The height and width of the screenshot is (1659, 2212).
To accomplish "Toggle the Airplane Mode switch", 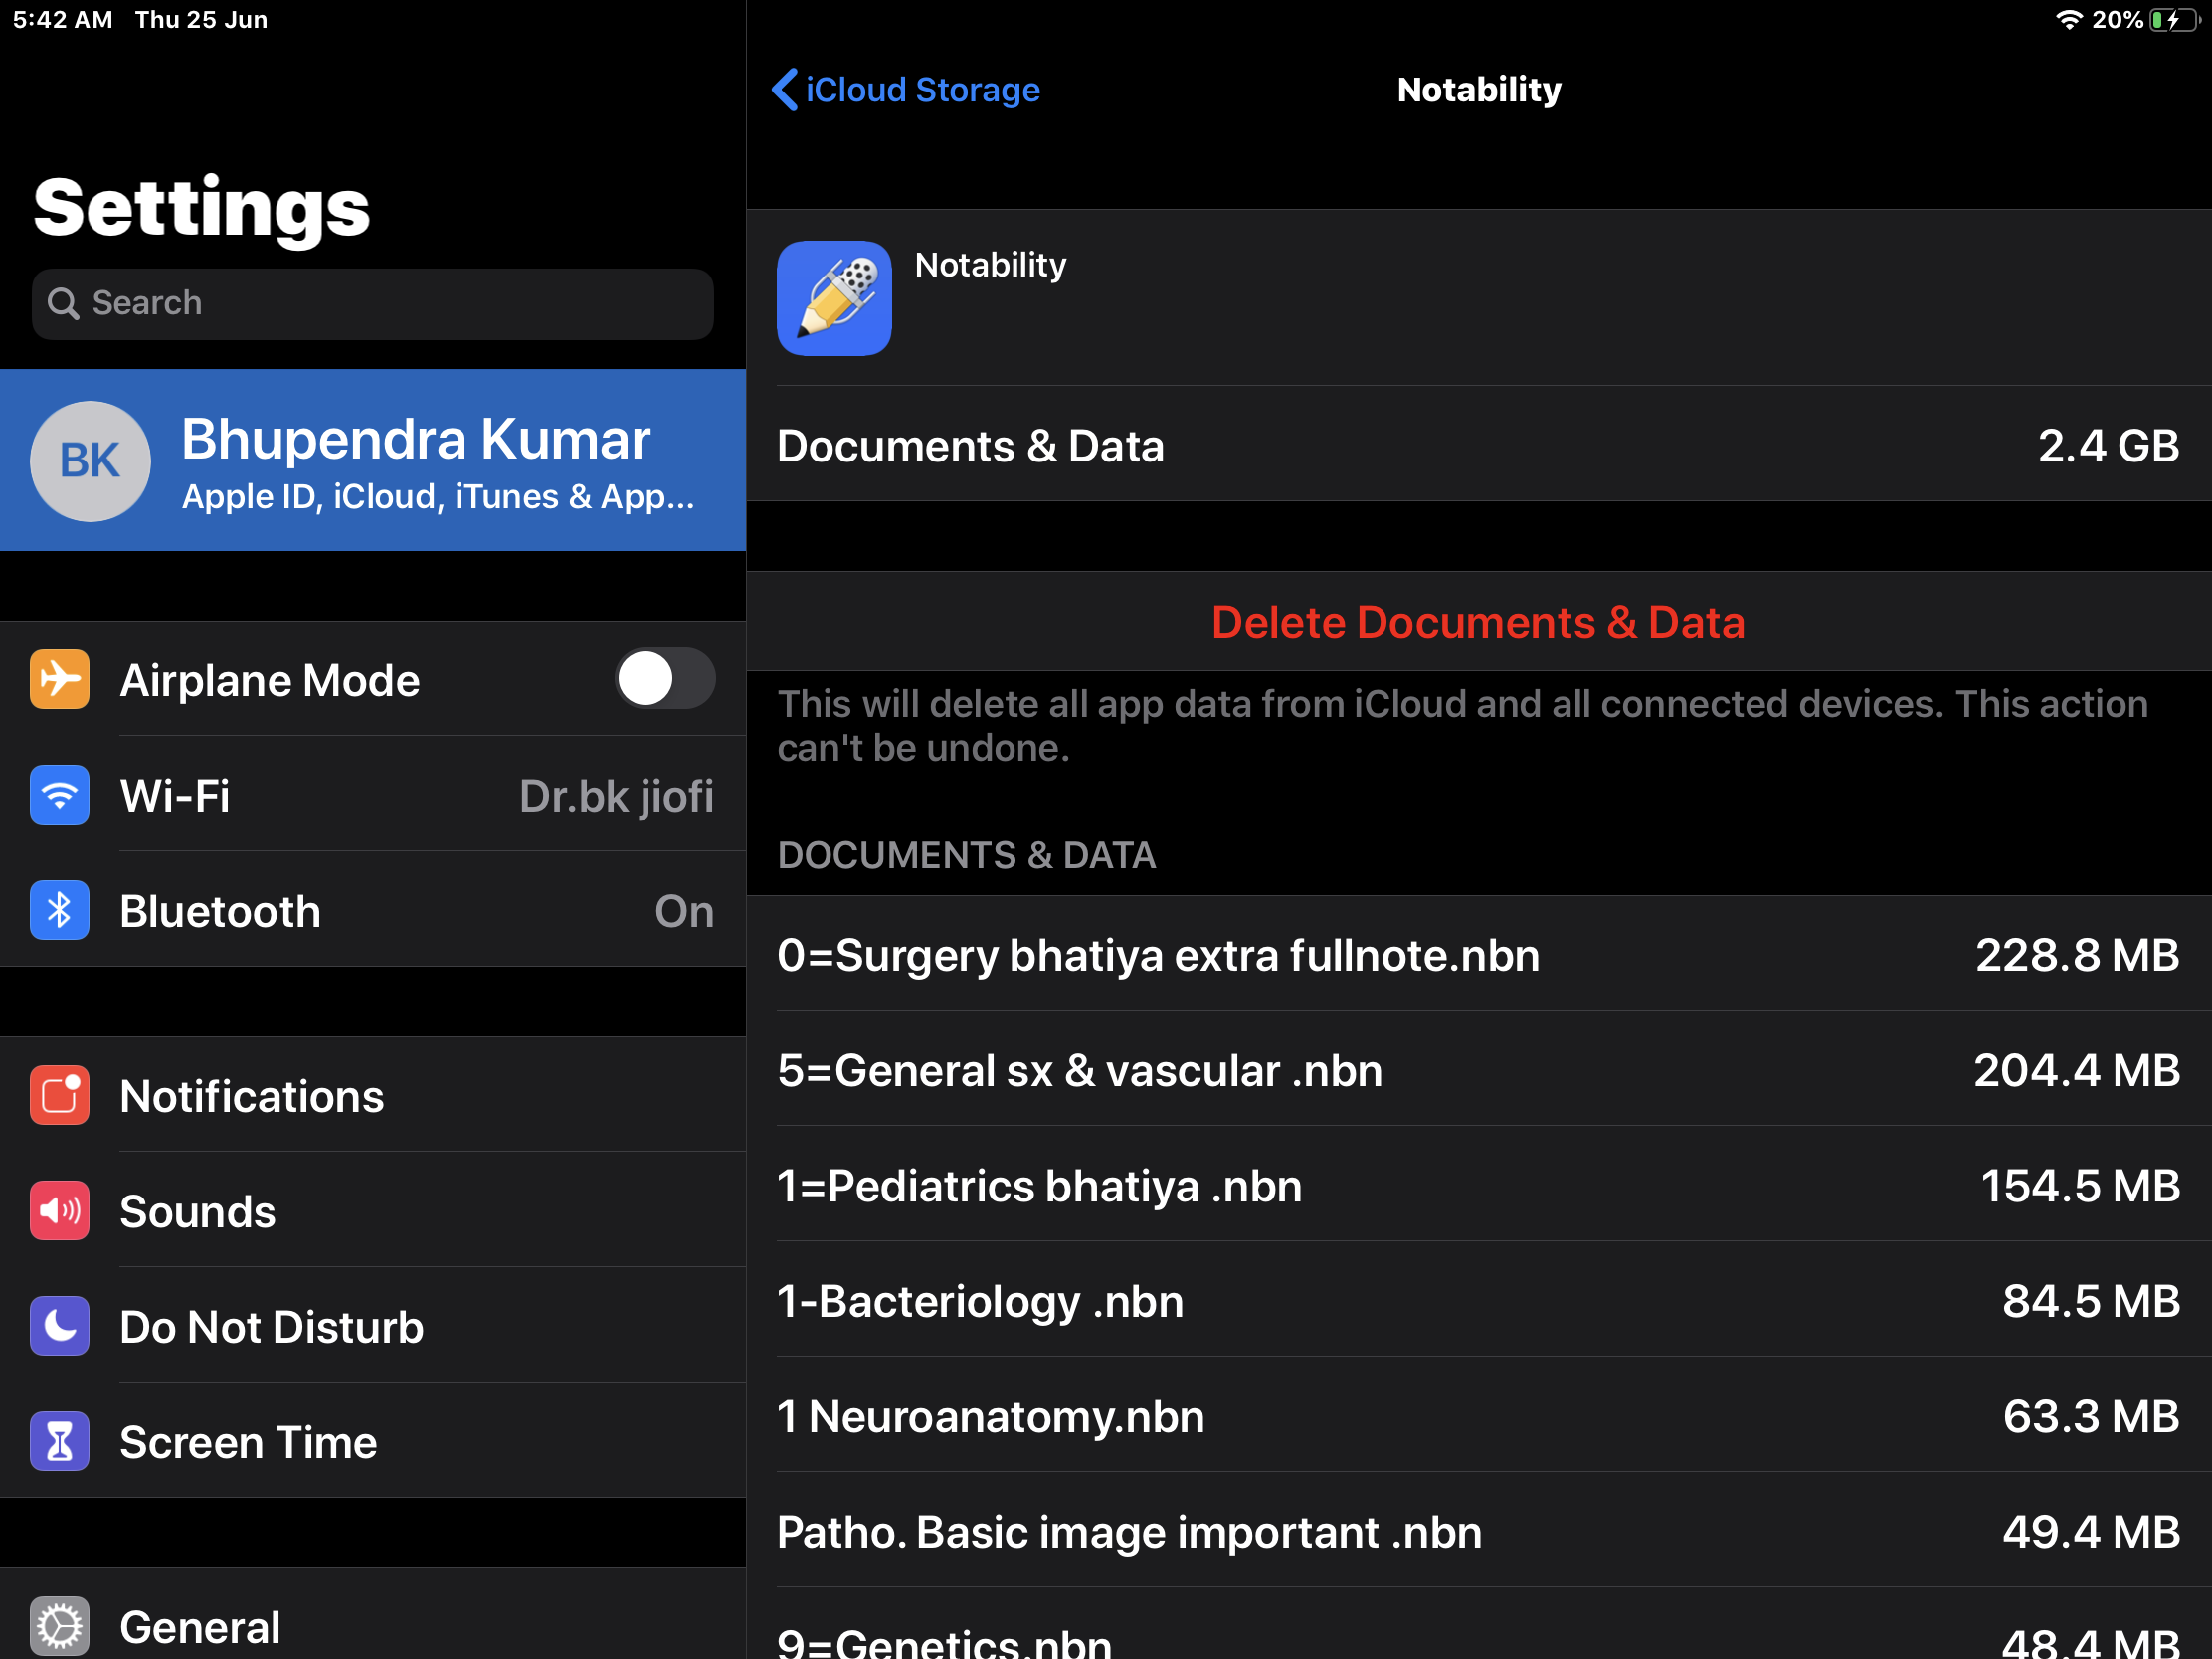I will point(664,680).
